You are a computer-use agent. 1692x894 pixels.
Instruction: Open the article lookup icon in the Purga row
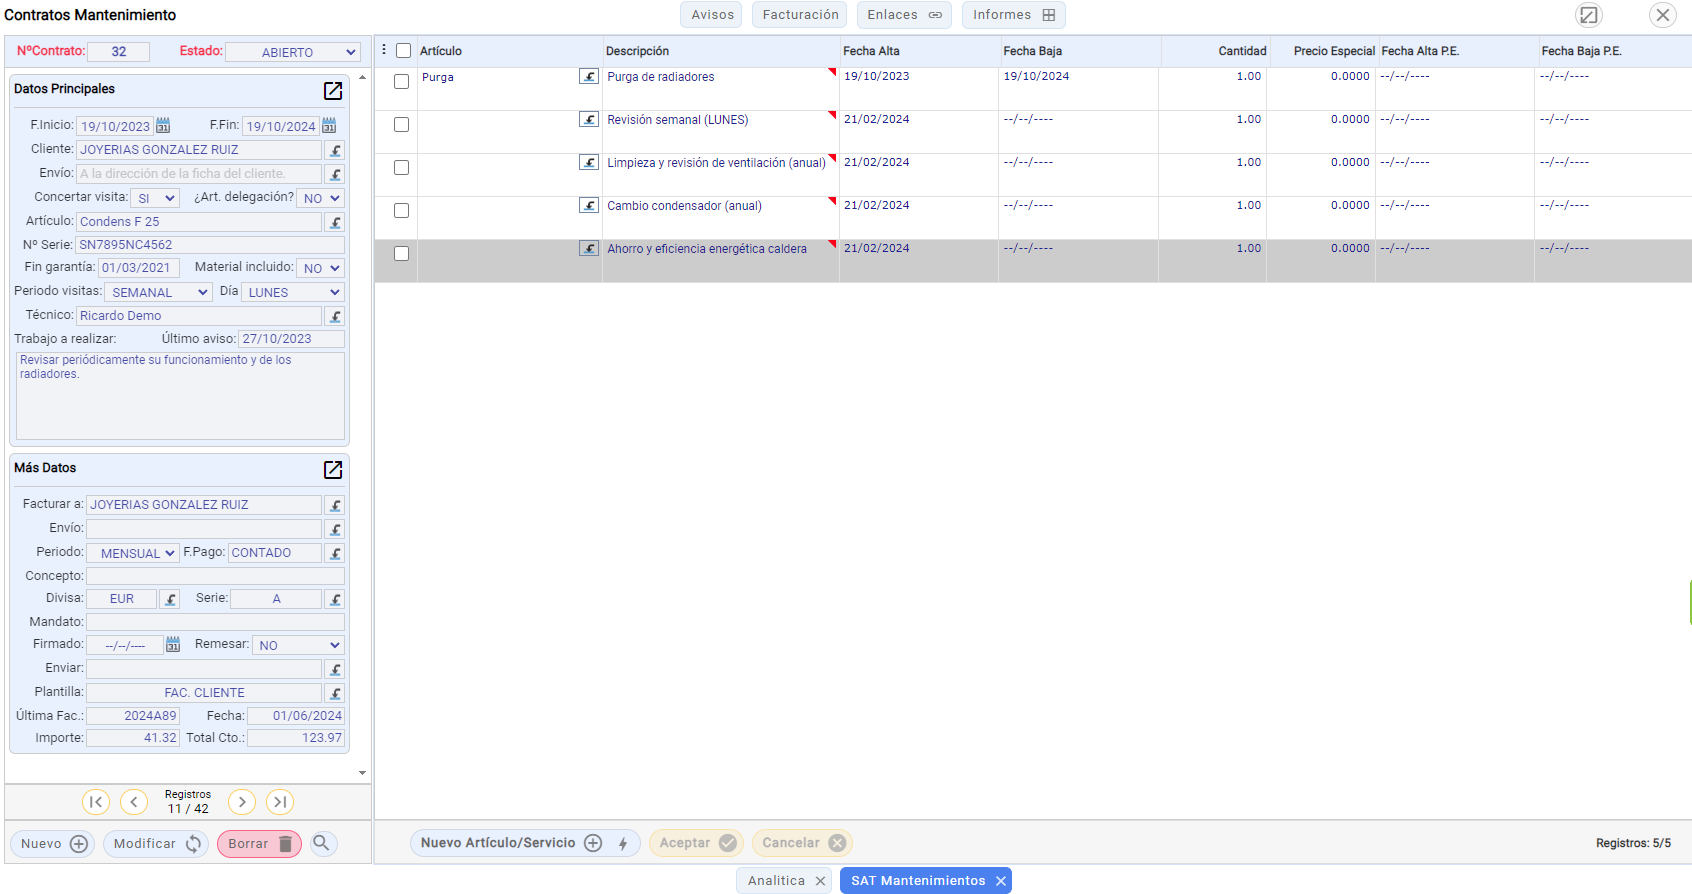point(589,76)
